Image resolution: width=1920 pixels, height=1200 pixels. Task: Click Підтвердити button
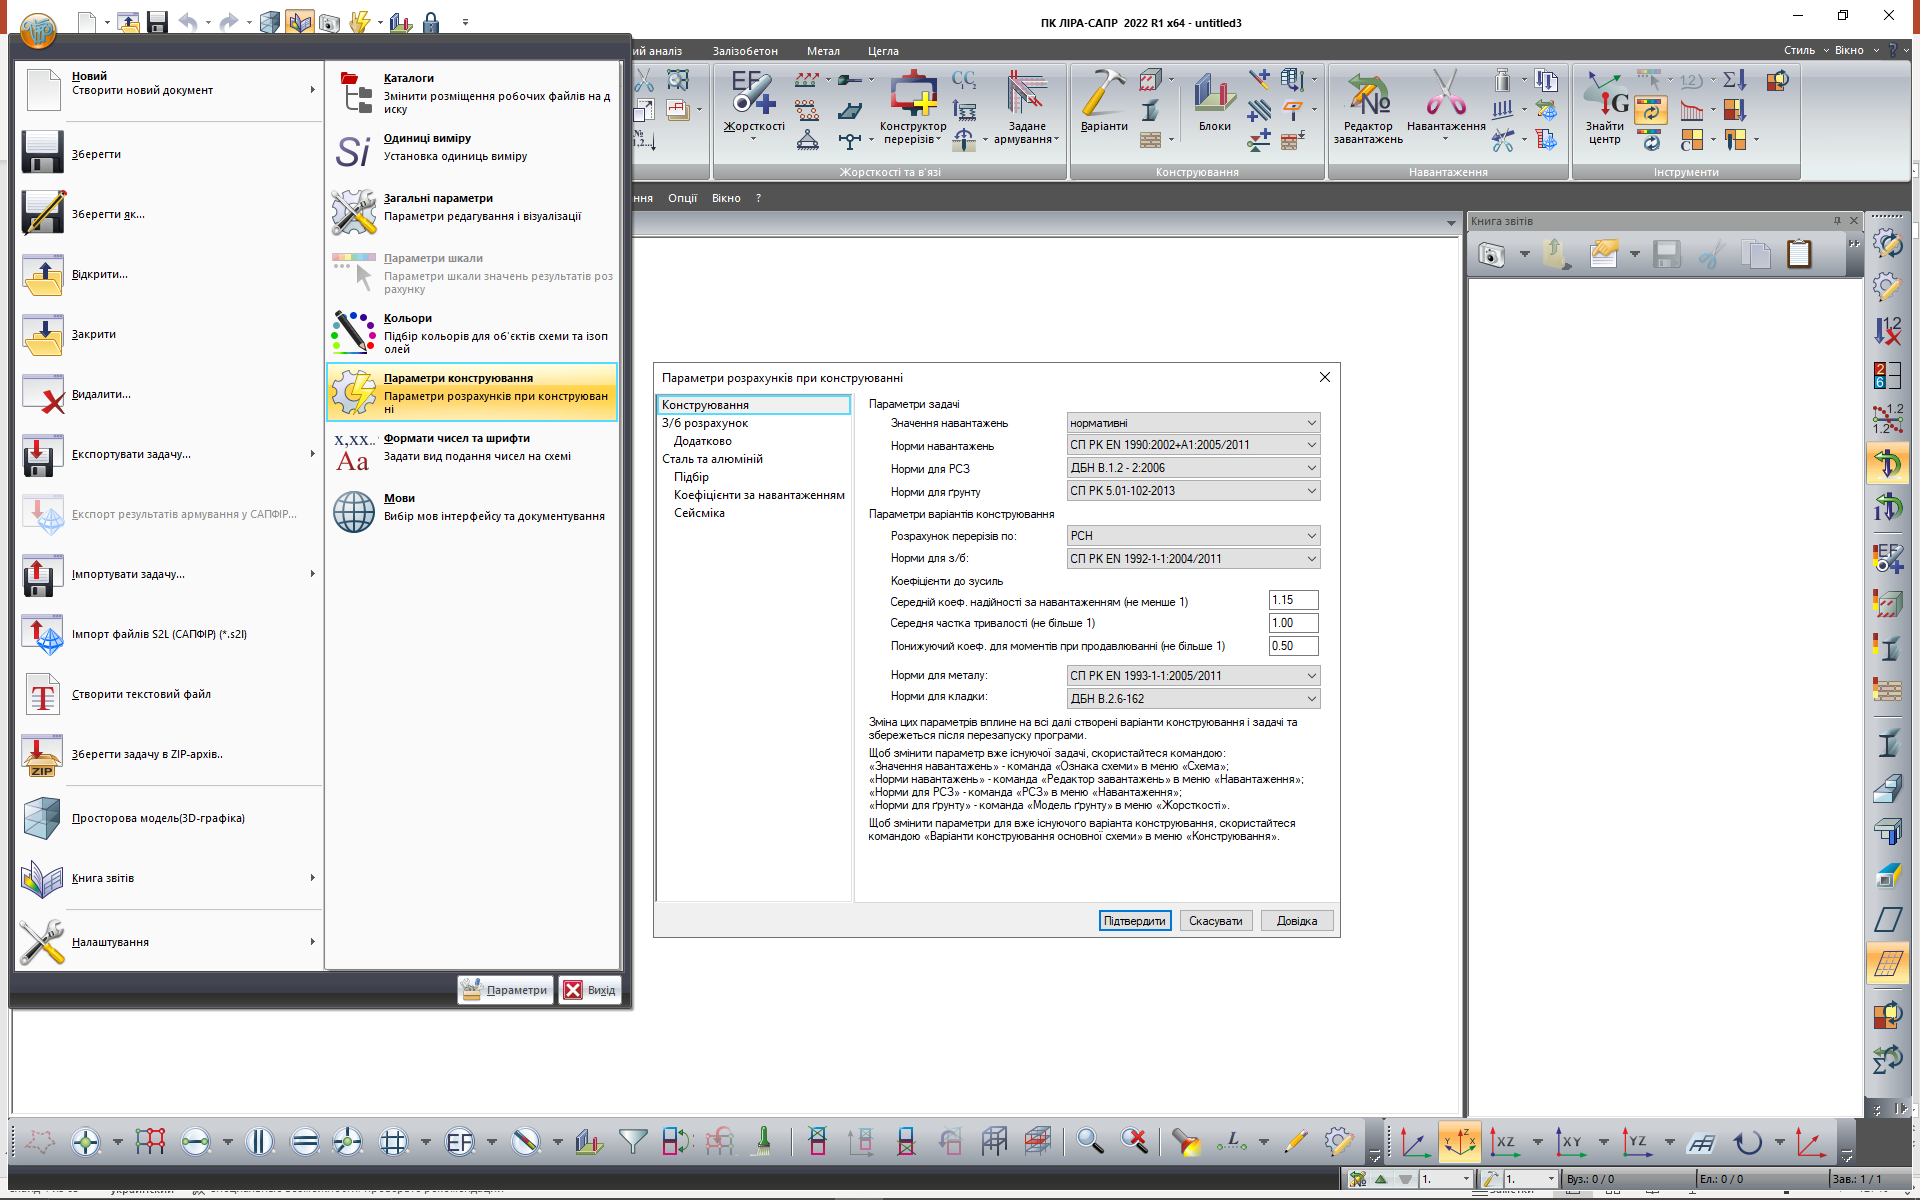pyautogui.click(x=1134, y=920)
